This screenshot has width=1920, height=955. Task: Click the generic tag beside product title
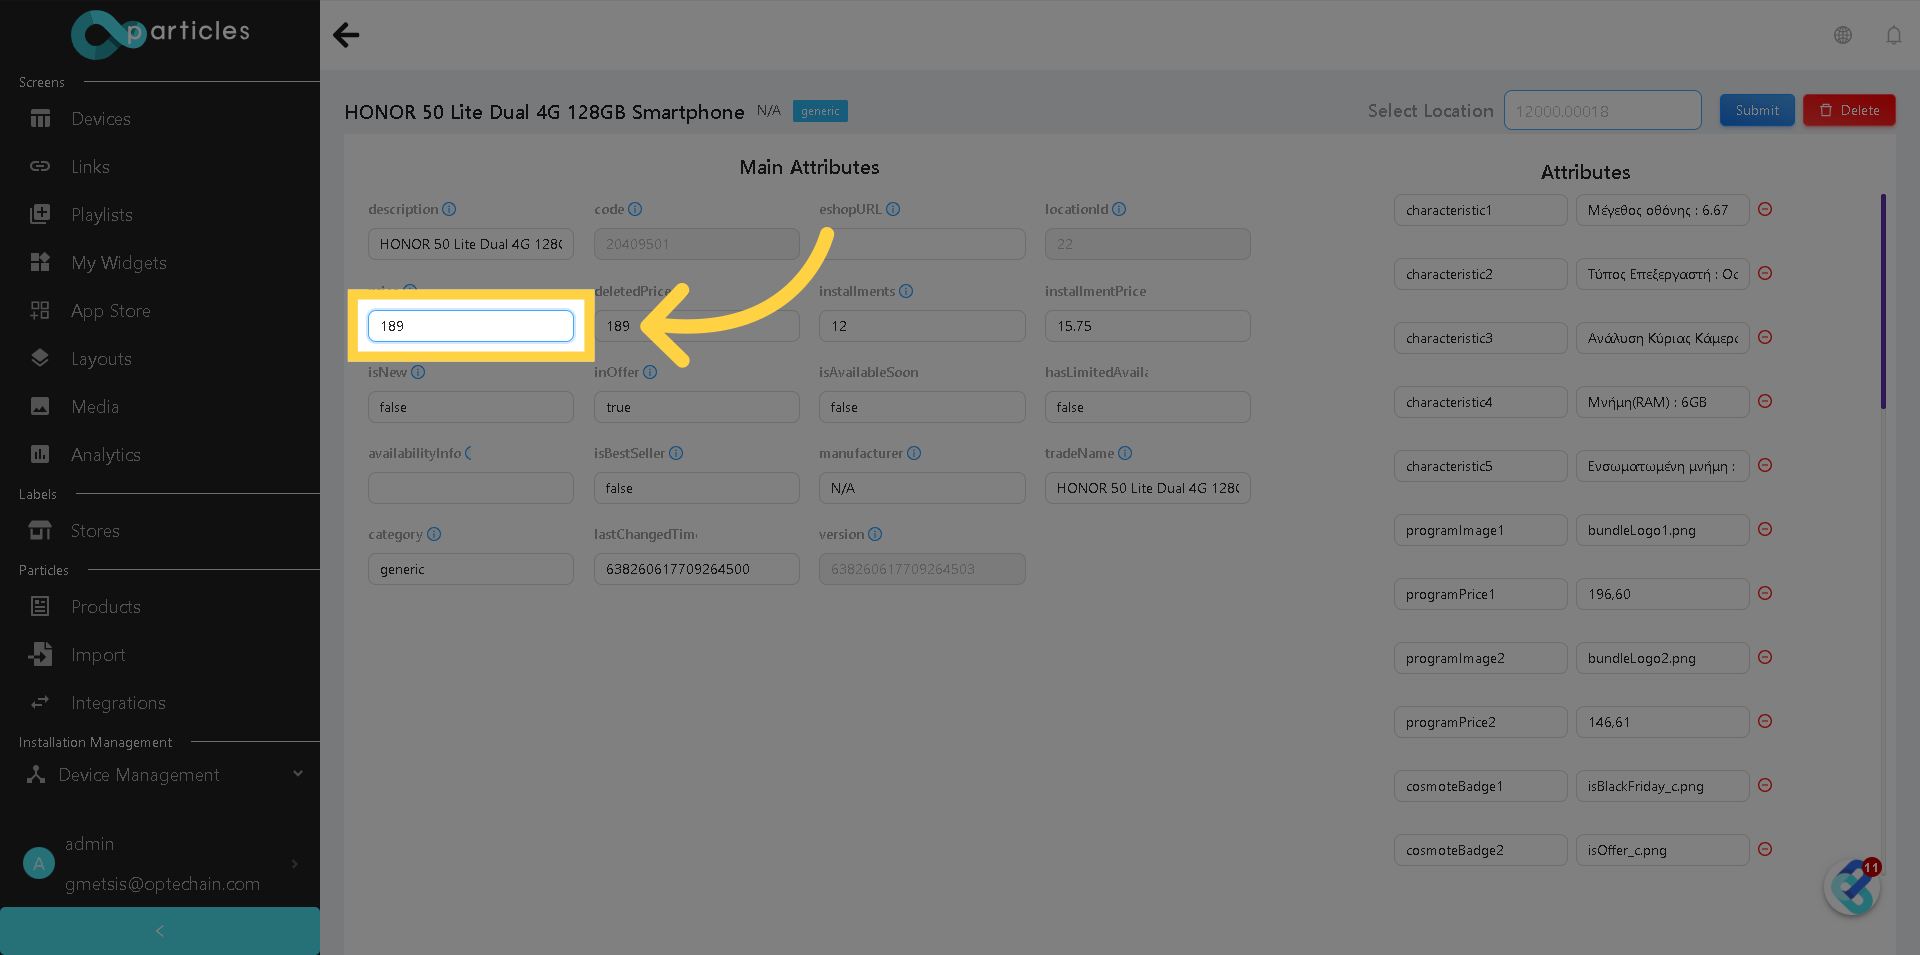(820, 111)
